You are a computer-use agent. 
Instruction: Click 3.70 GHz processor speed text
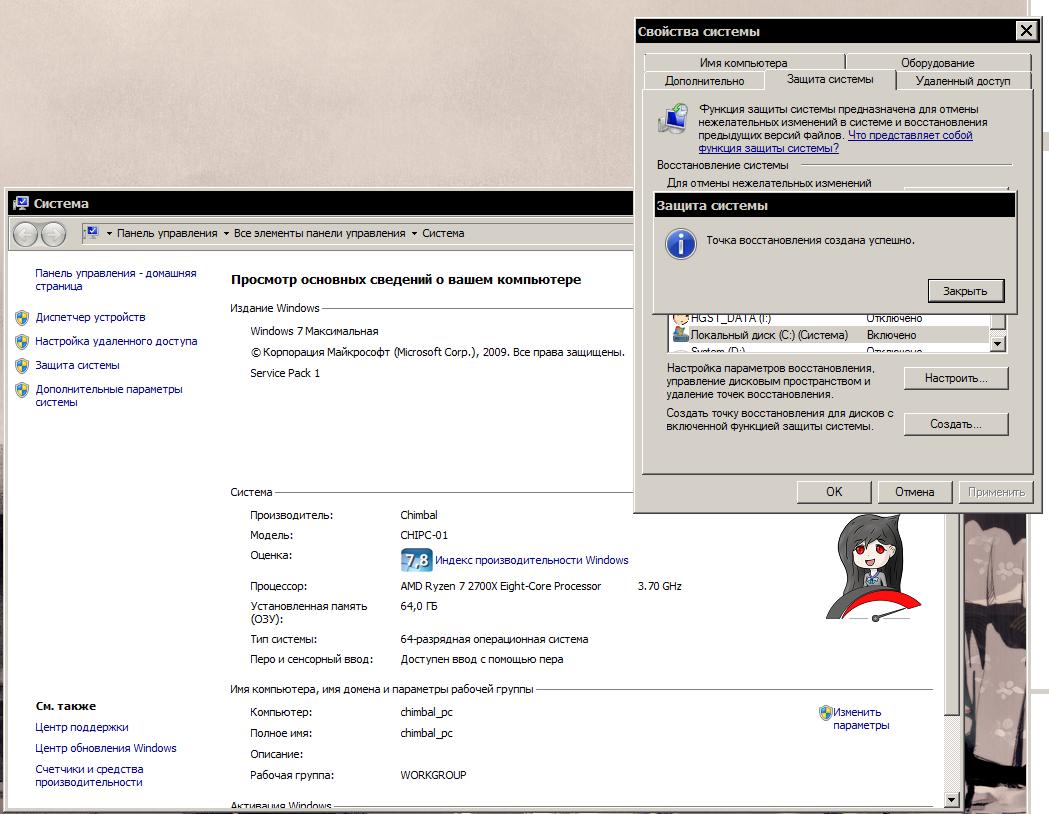pos(660,586)
